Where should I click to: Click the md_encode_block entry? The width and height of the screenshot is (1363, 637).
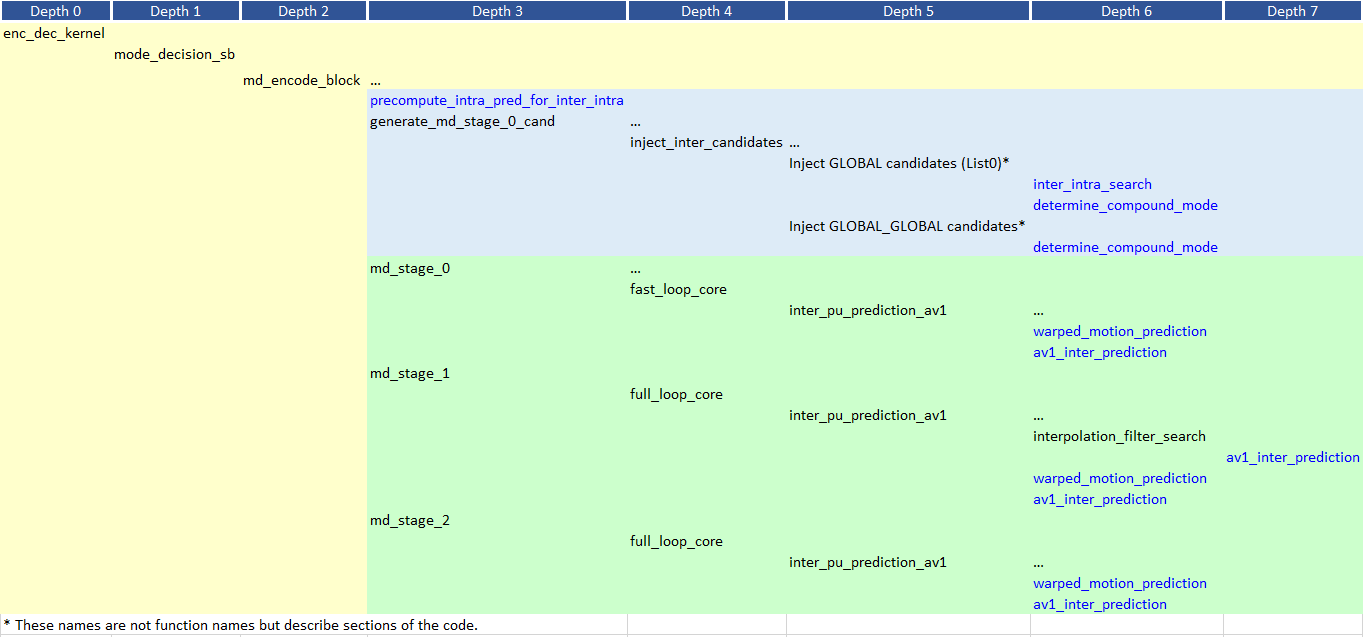tap(301, 80)
